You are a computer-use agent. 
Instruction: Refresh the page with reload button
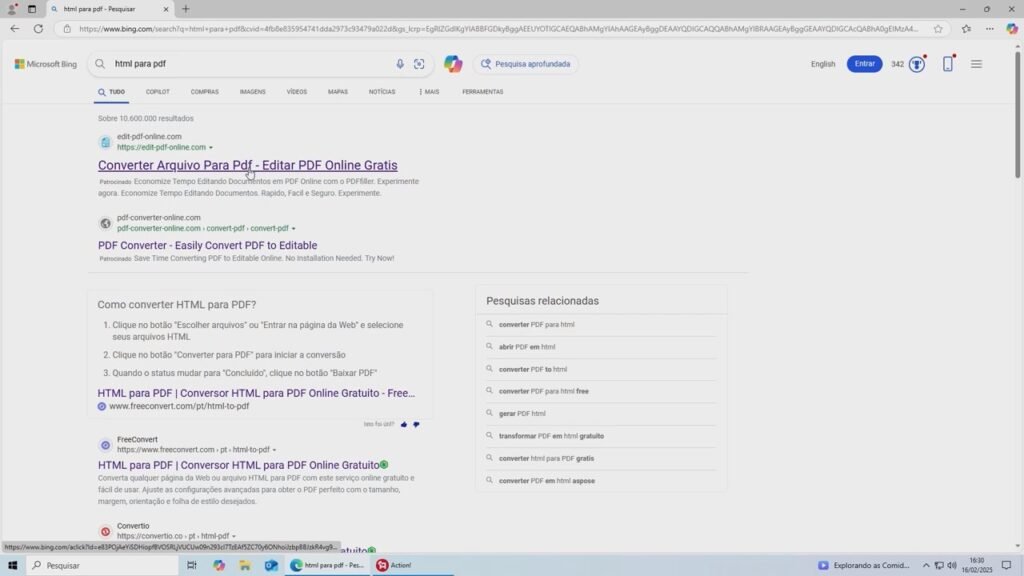[38, 29]
